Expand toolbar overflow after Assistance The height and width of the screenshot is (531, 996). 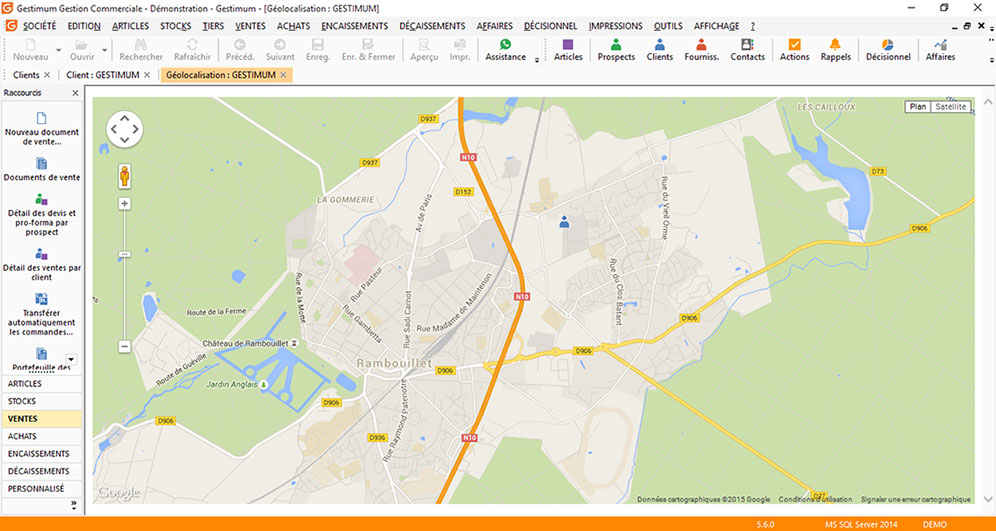[537, 60]
